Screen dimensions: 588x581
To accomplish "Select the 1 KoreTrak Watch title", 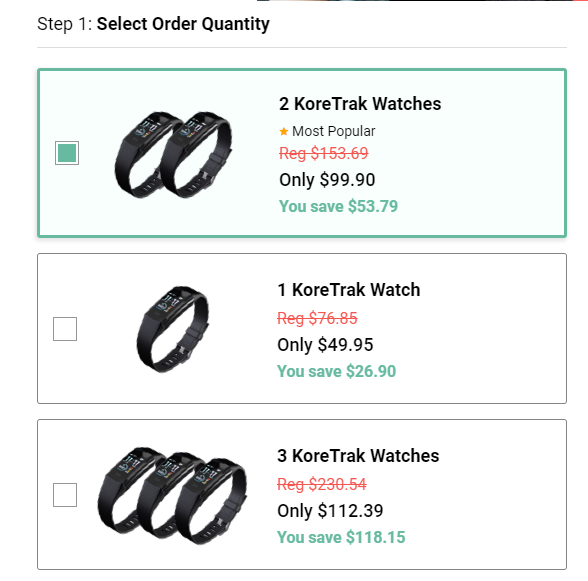I will (x=349, y=290).
